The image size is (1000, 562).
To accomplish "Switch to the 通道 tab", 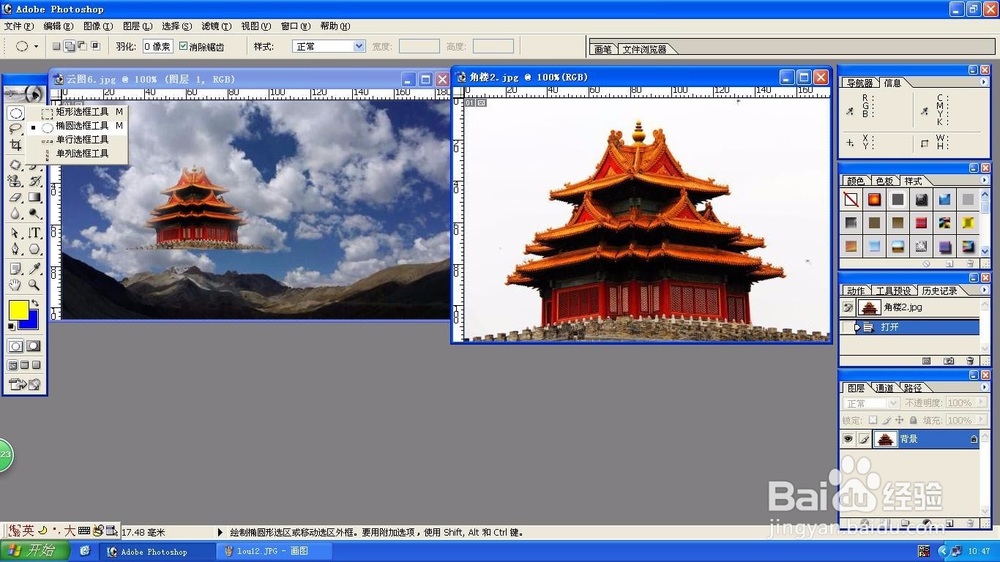I will [x=884, y=388].
